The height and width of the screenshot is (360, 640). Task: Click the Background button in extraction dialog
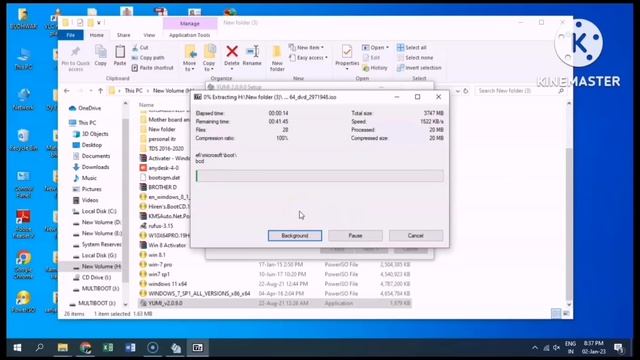point(295,236)
